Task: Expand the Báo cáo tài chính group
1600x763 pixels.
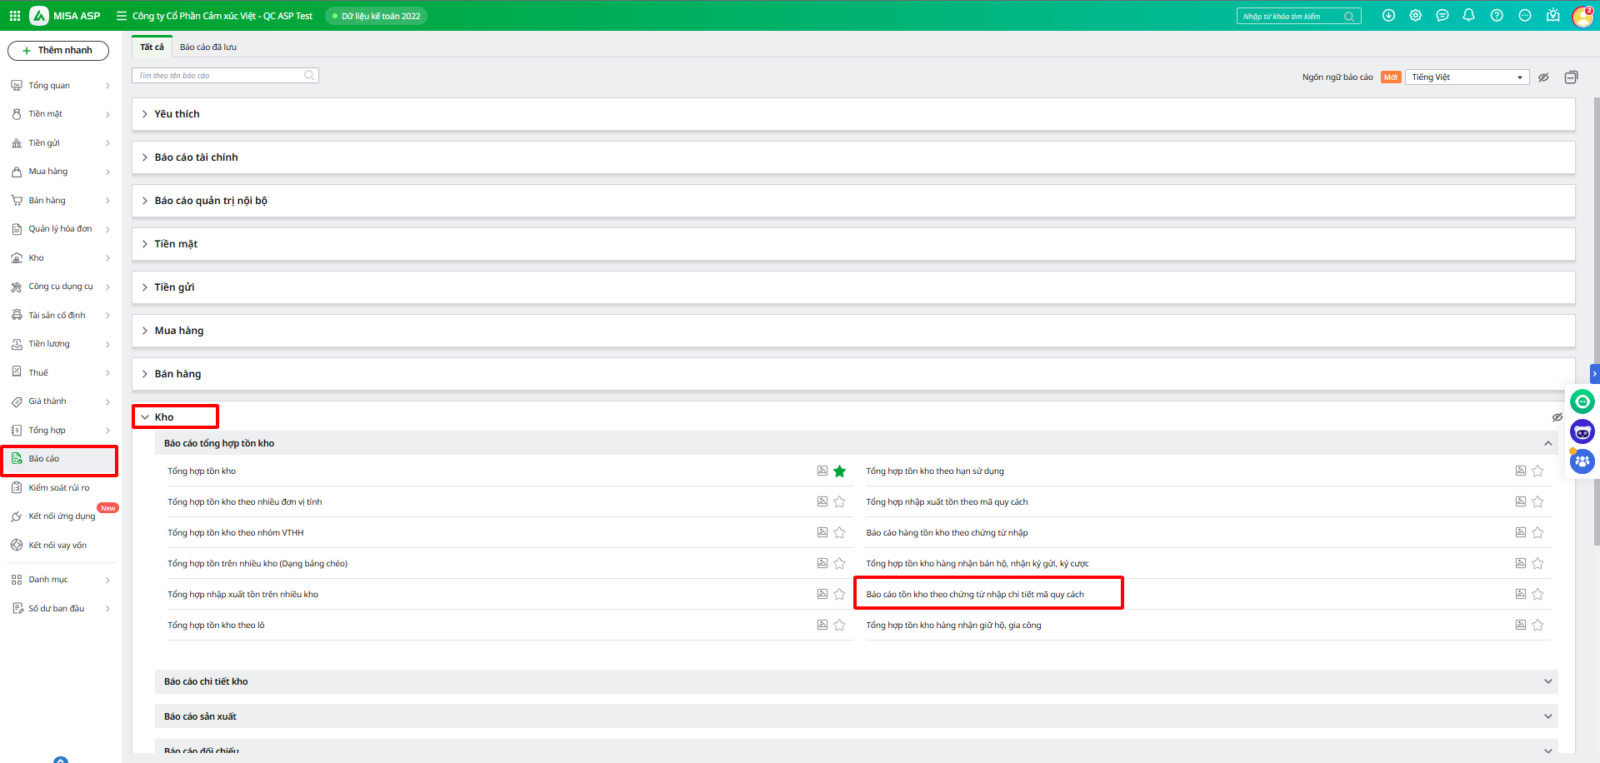Action: click(196, 157)
